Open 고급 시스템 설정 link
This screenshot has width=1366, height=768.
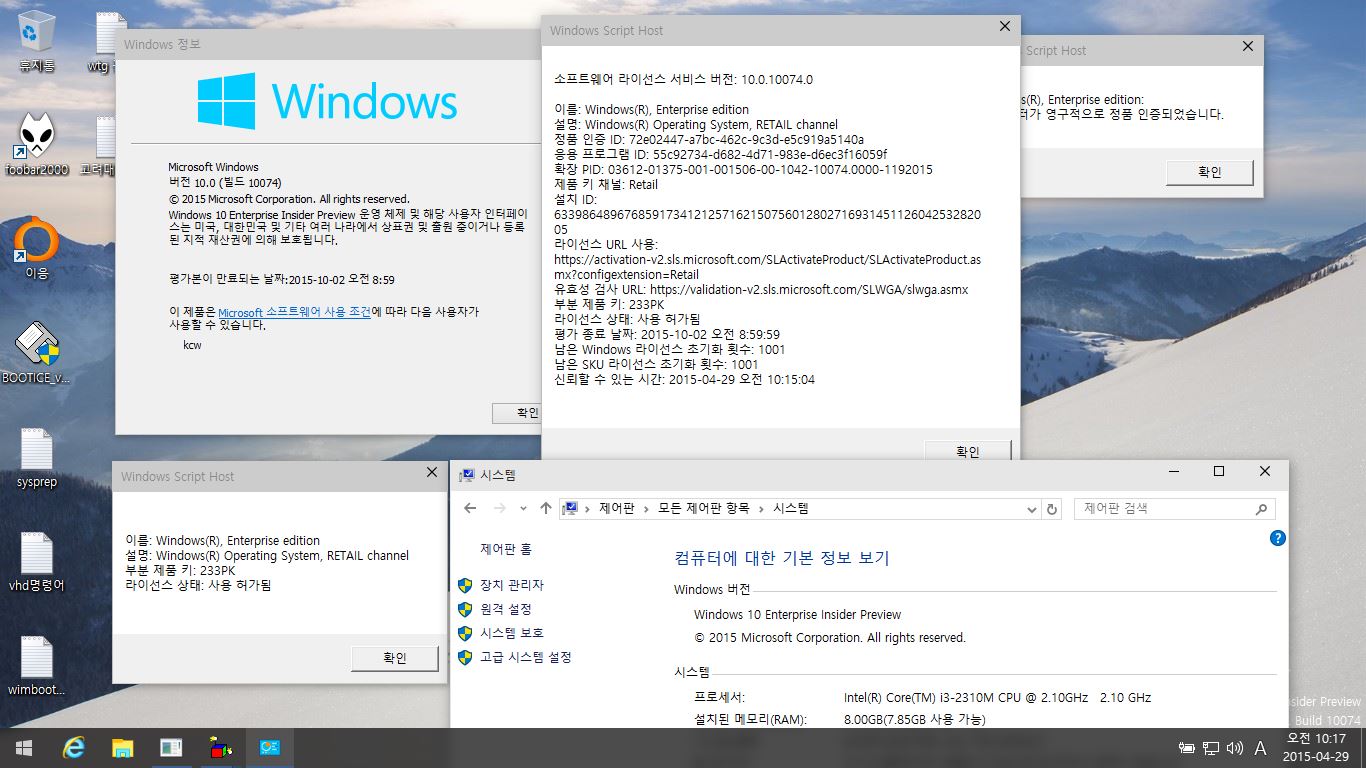click(x=526, y=657)
